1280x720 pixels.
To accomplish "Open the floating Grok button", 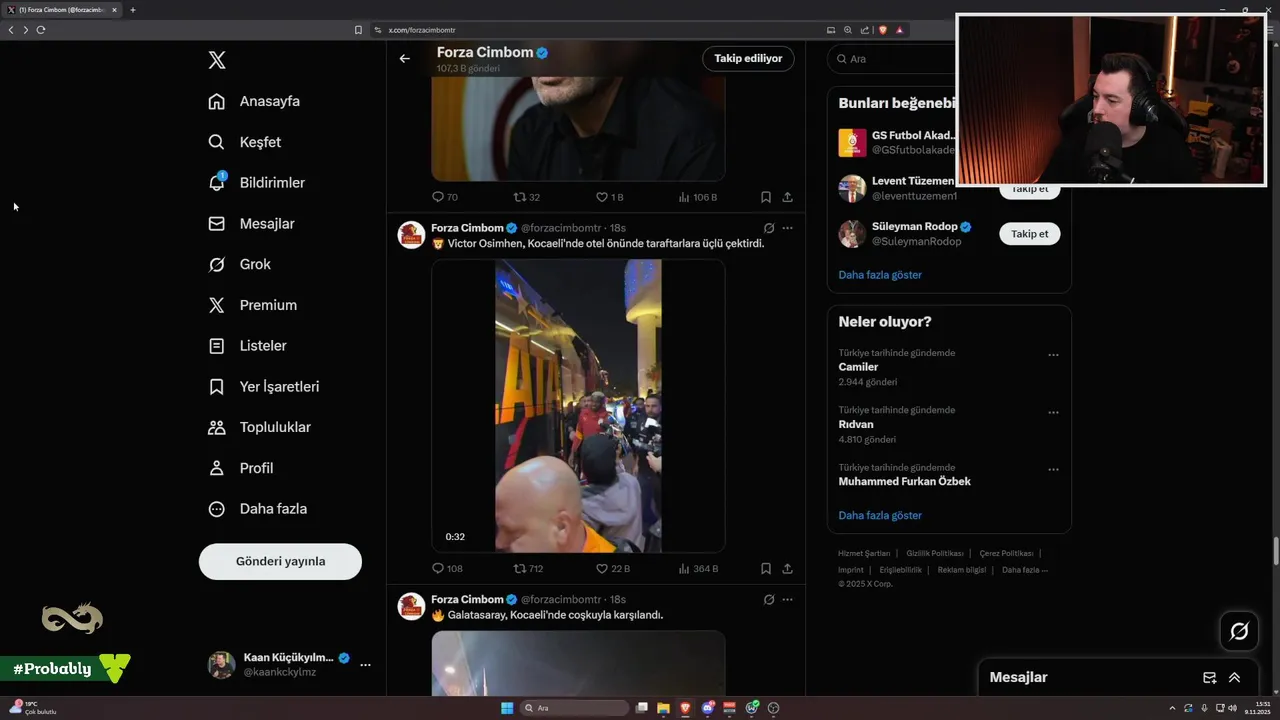I will (x=1239, y=631).
